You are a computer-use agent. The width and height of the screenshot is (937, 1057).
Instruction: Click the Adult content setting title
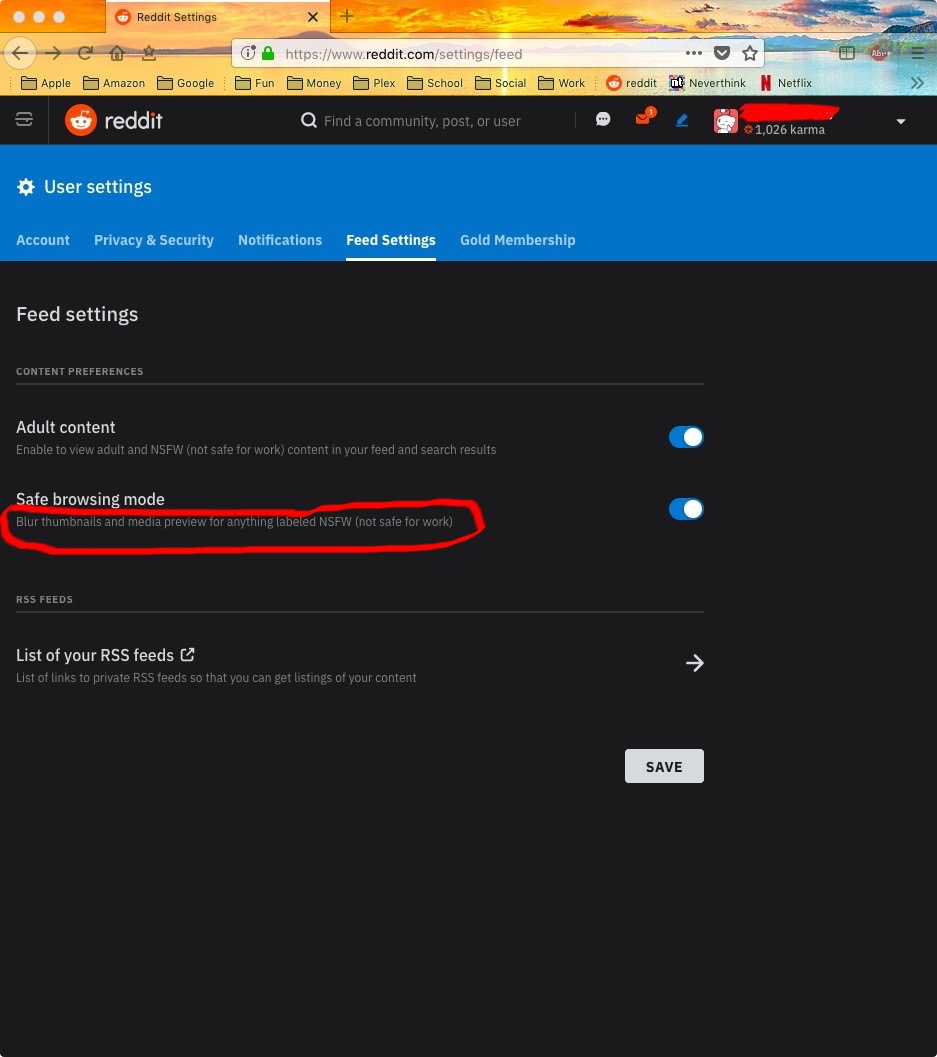point(65,427)
